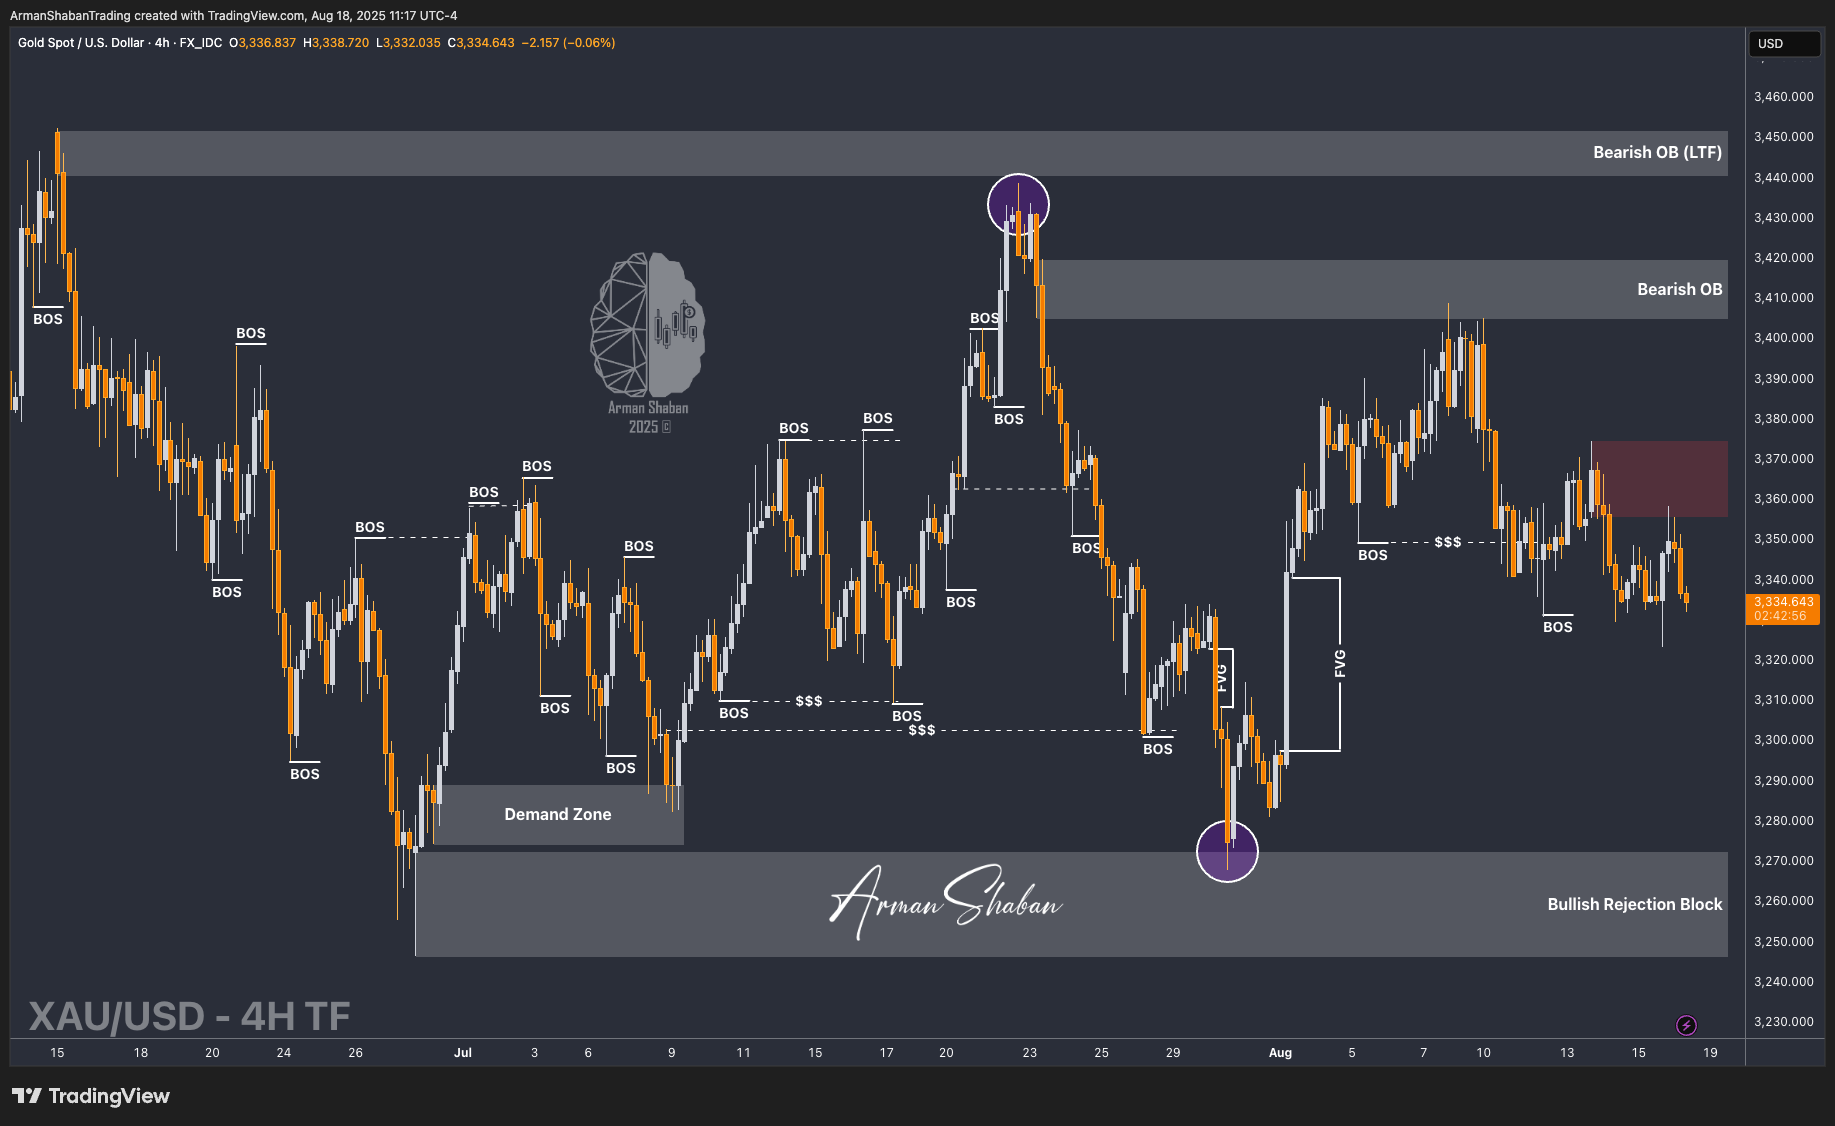Viewport: 1835px width, 1126px height.
Task: Click price axis label 3,350.000
Action: click(1783, 539)
